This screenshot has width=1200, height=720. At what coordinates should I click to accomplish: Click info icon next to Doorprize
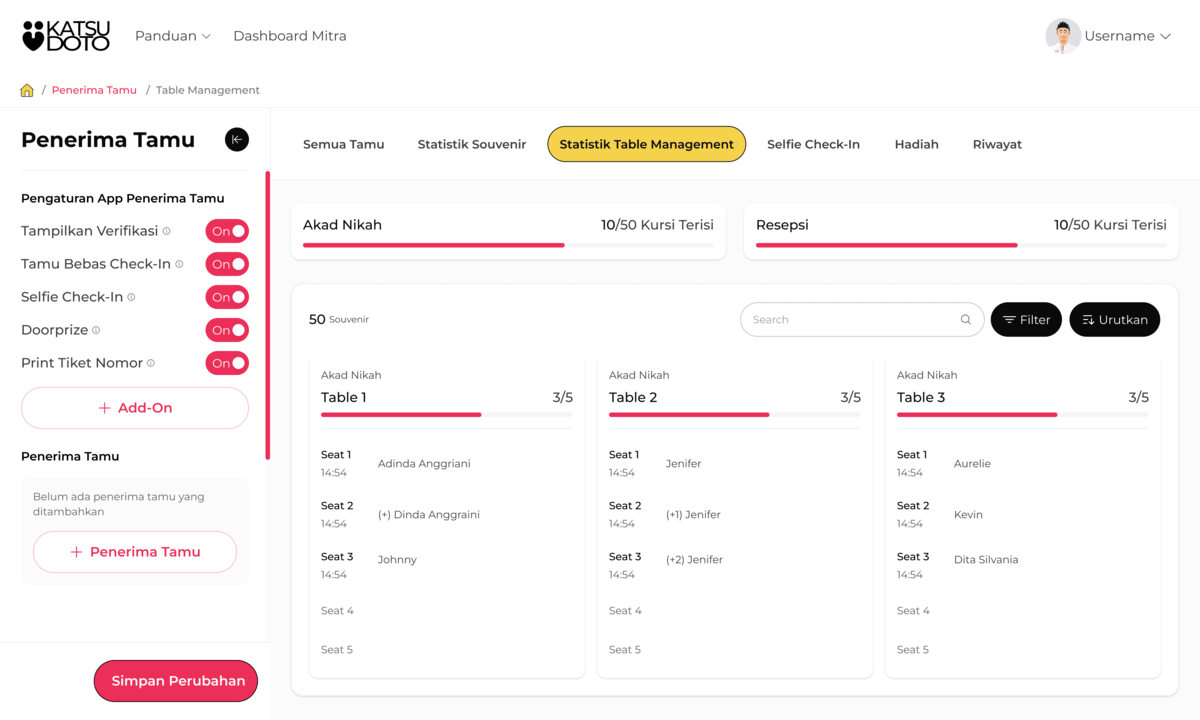tap(96, 330)
